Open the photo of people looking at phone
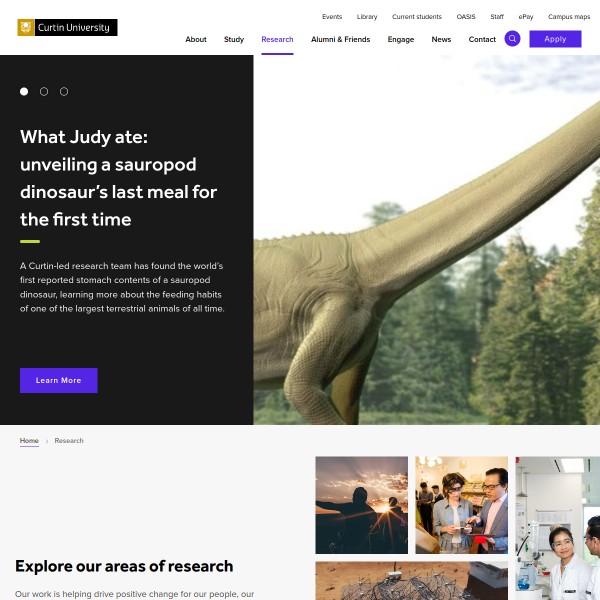 (x=461, y=505)
